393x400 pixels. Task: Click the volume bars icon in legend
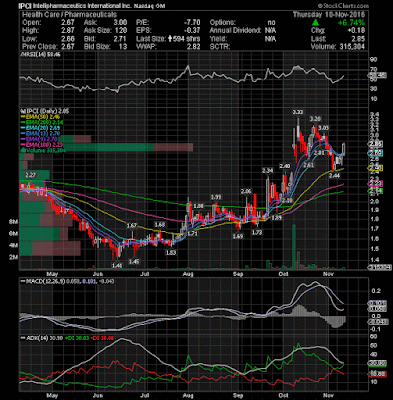click(x=23, y=151)
